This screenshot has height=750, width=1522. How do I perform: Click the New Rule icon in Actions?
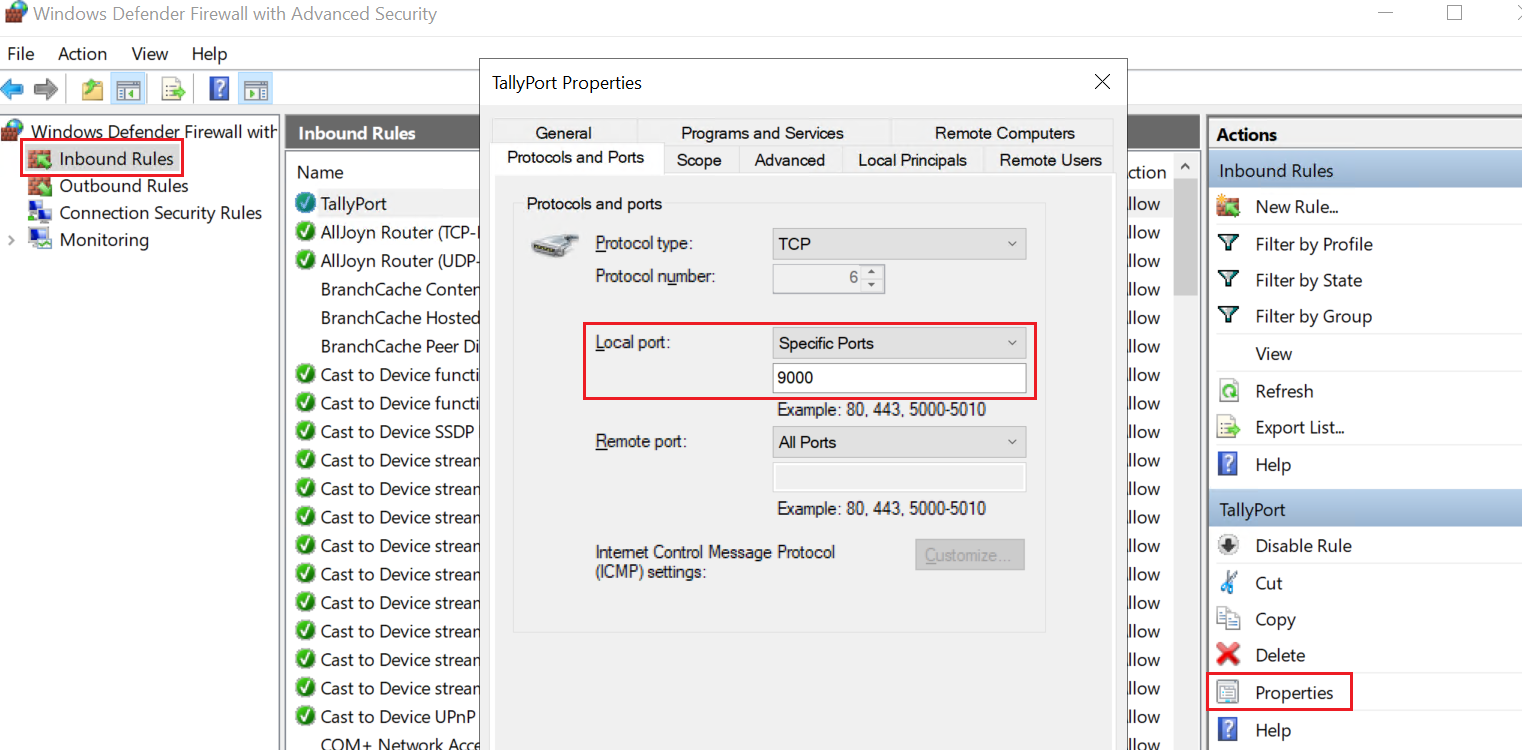point(1228,207)
